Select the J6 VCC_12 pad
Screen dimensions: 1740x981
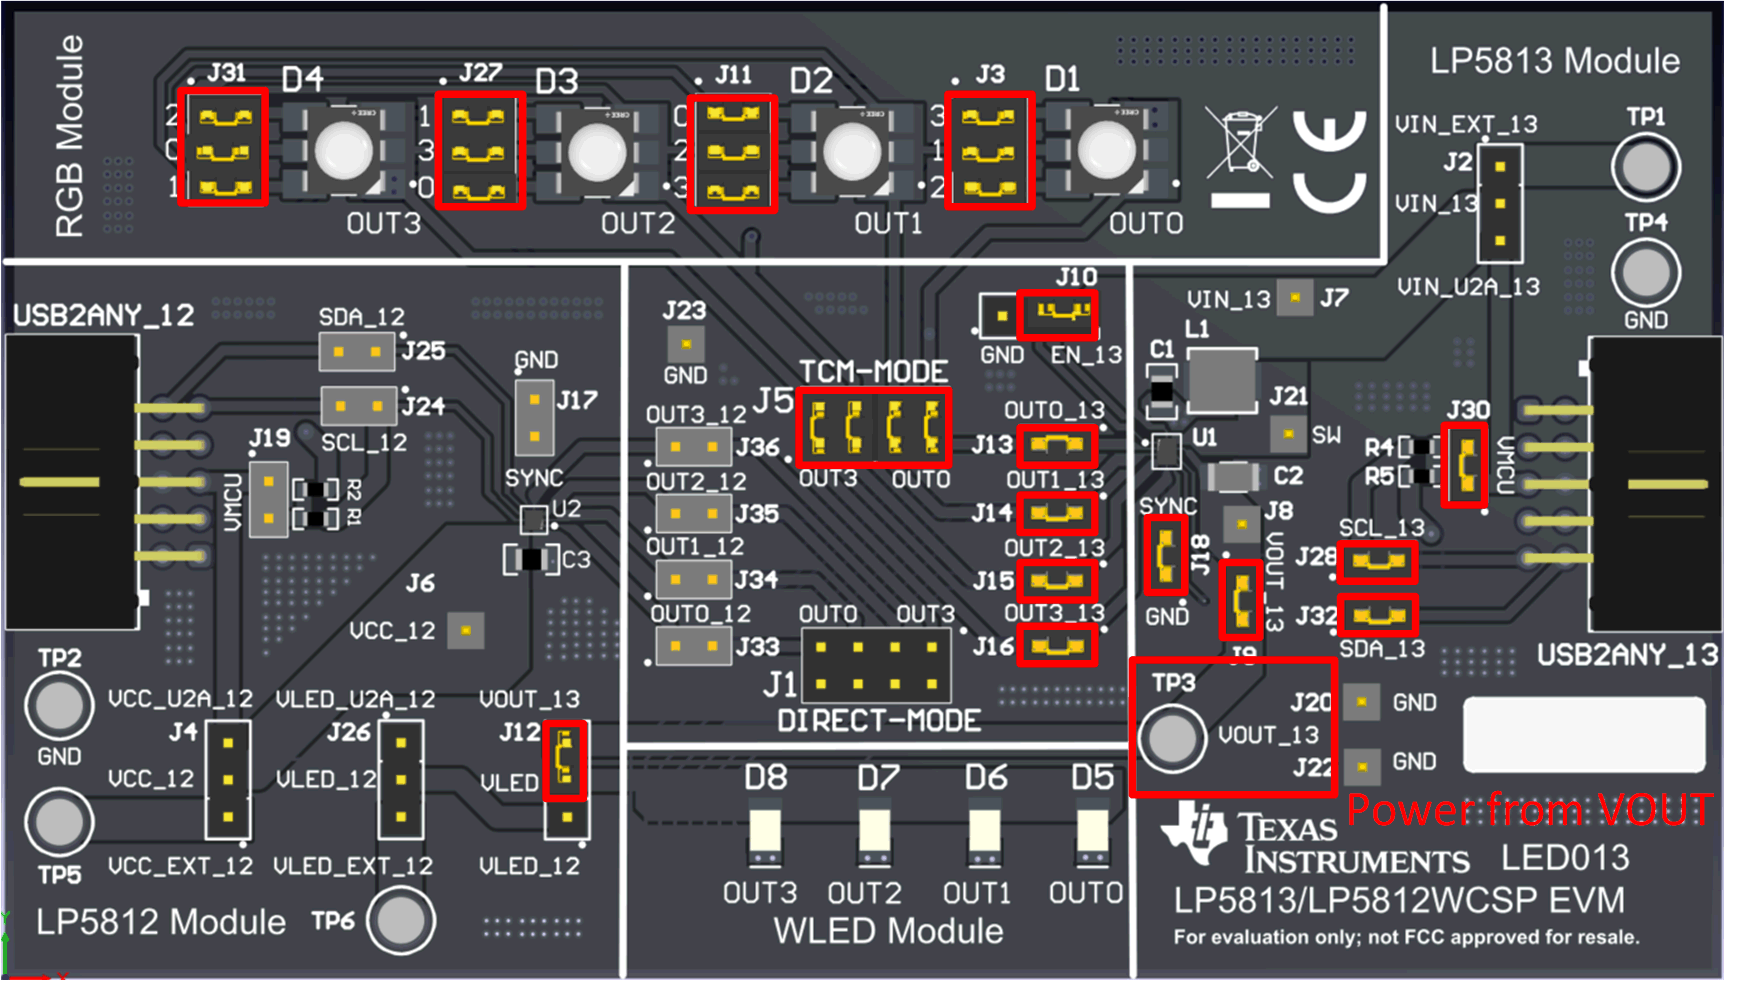[466, 630]
